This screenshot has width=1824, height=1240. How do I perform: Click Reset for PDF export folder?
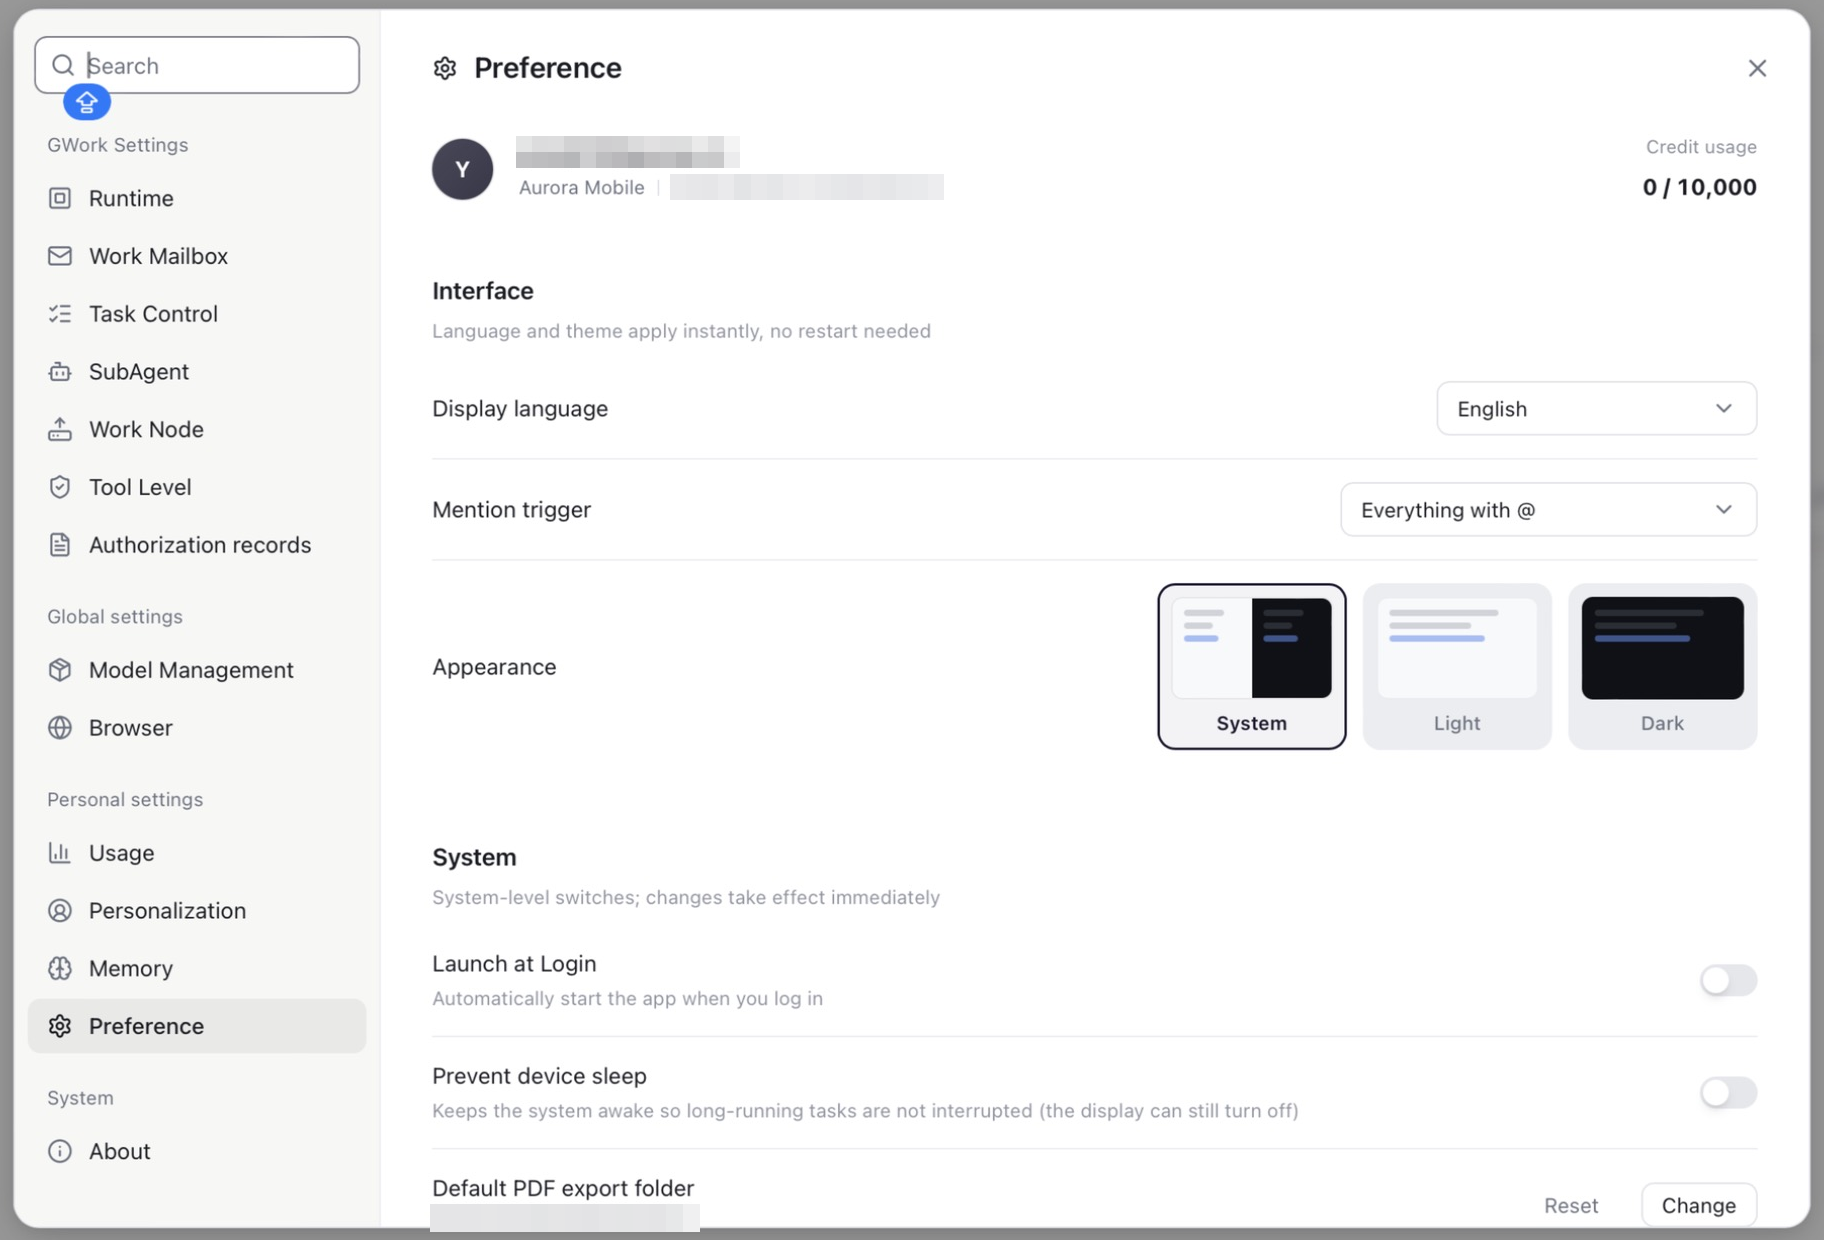[x=1571, y=1206]
